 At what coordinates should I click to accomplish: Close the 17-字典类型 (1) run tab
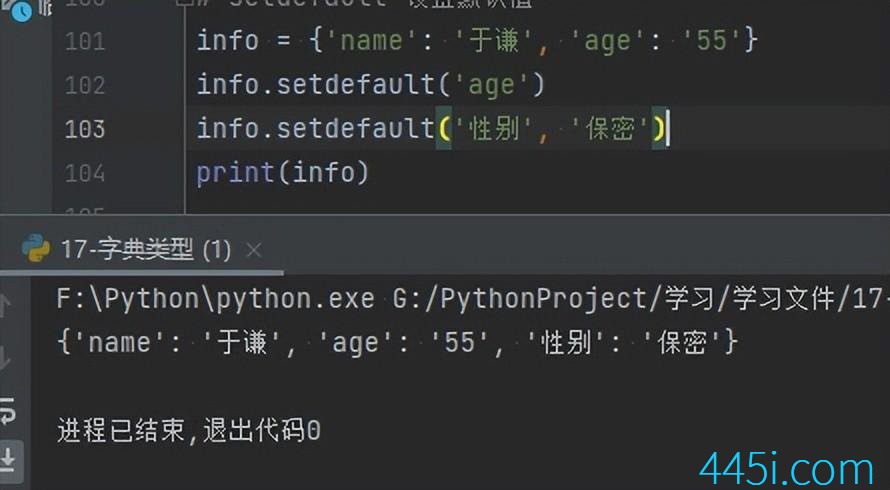click(254, 250)
